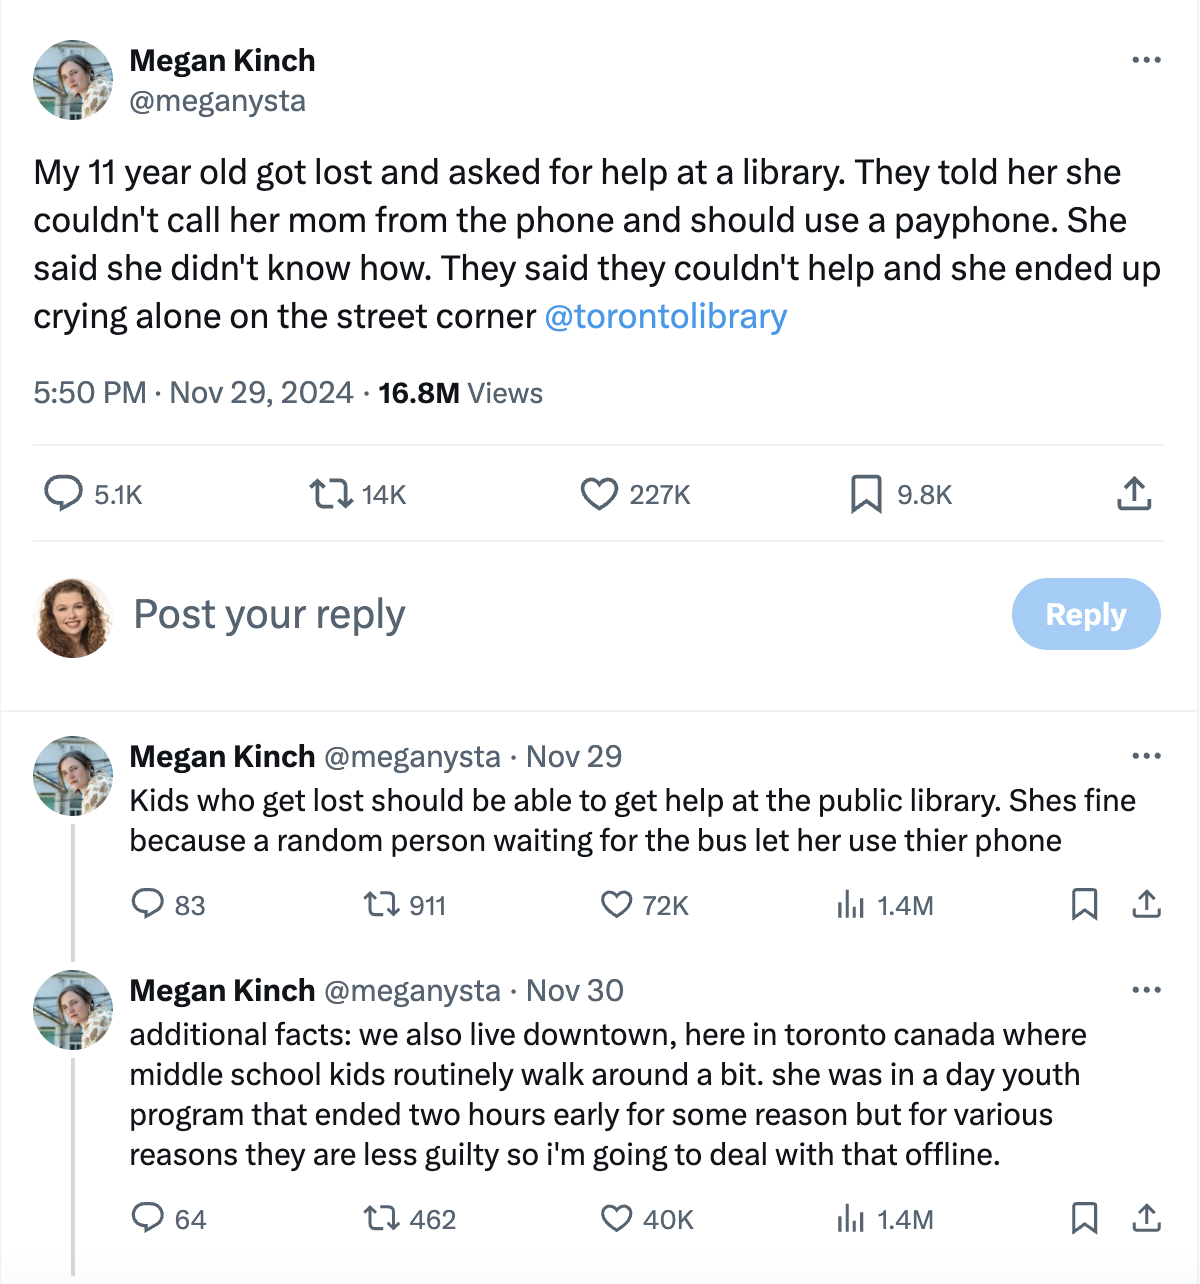1200x1284 pixels.
Task: Open more options for the Nov 29 reply
Action: click(1144, 756)
